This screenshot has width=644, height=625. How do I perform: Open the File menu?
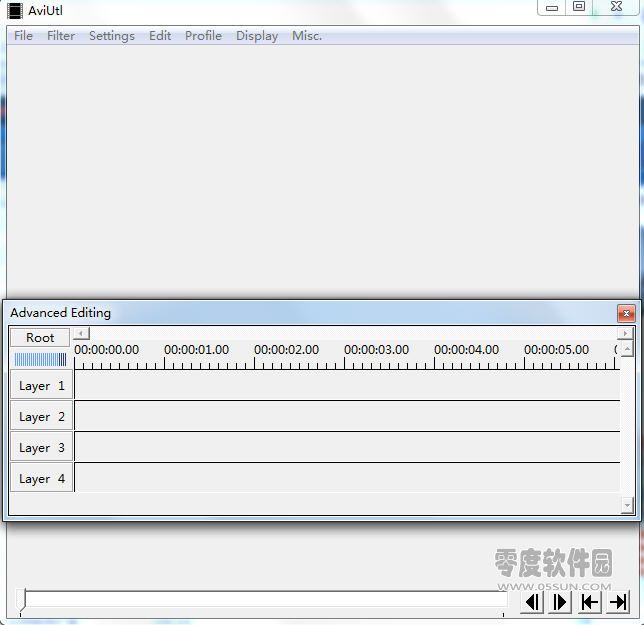(x=23, y=36)
